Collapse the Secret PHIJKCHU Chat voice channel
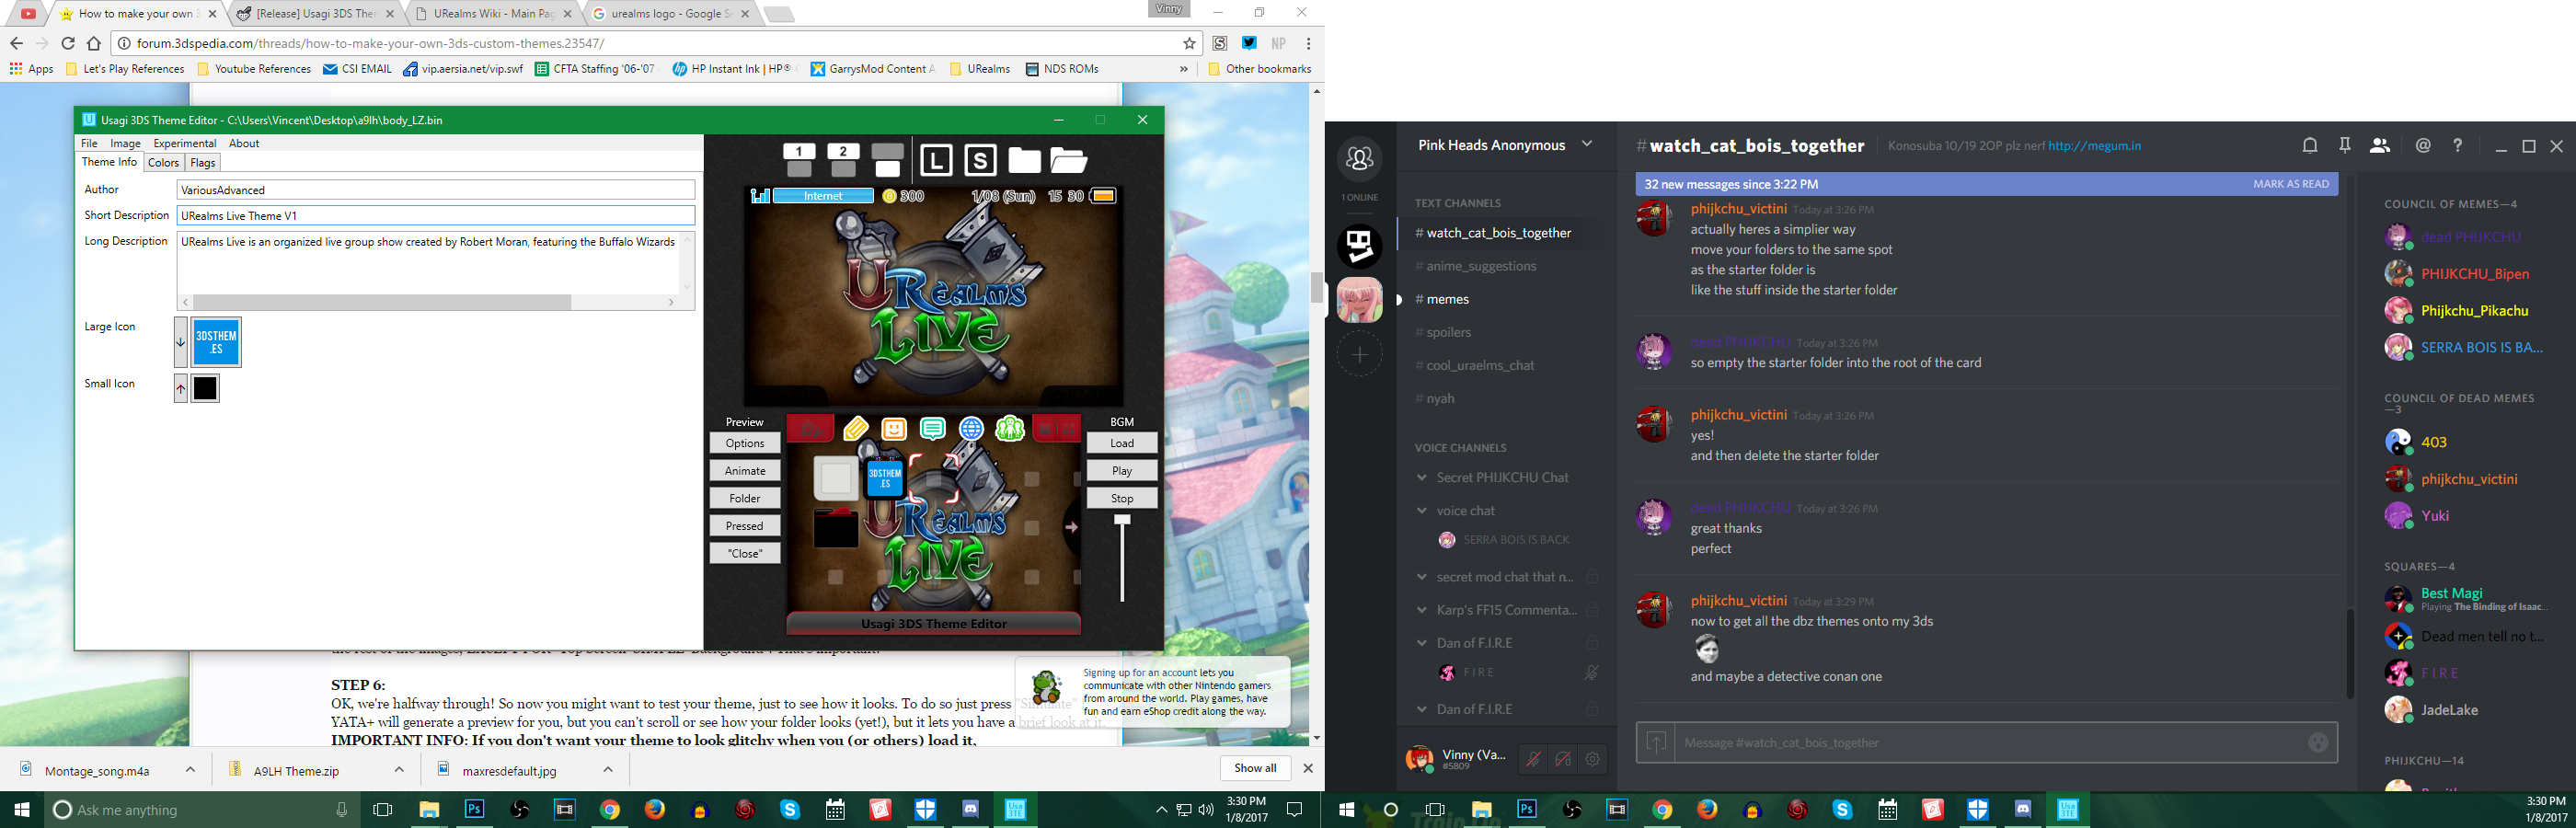Screen dimensions: 2576x828 [1422, 478]
